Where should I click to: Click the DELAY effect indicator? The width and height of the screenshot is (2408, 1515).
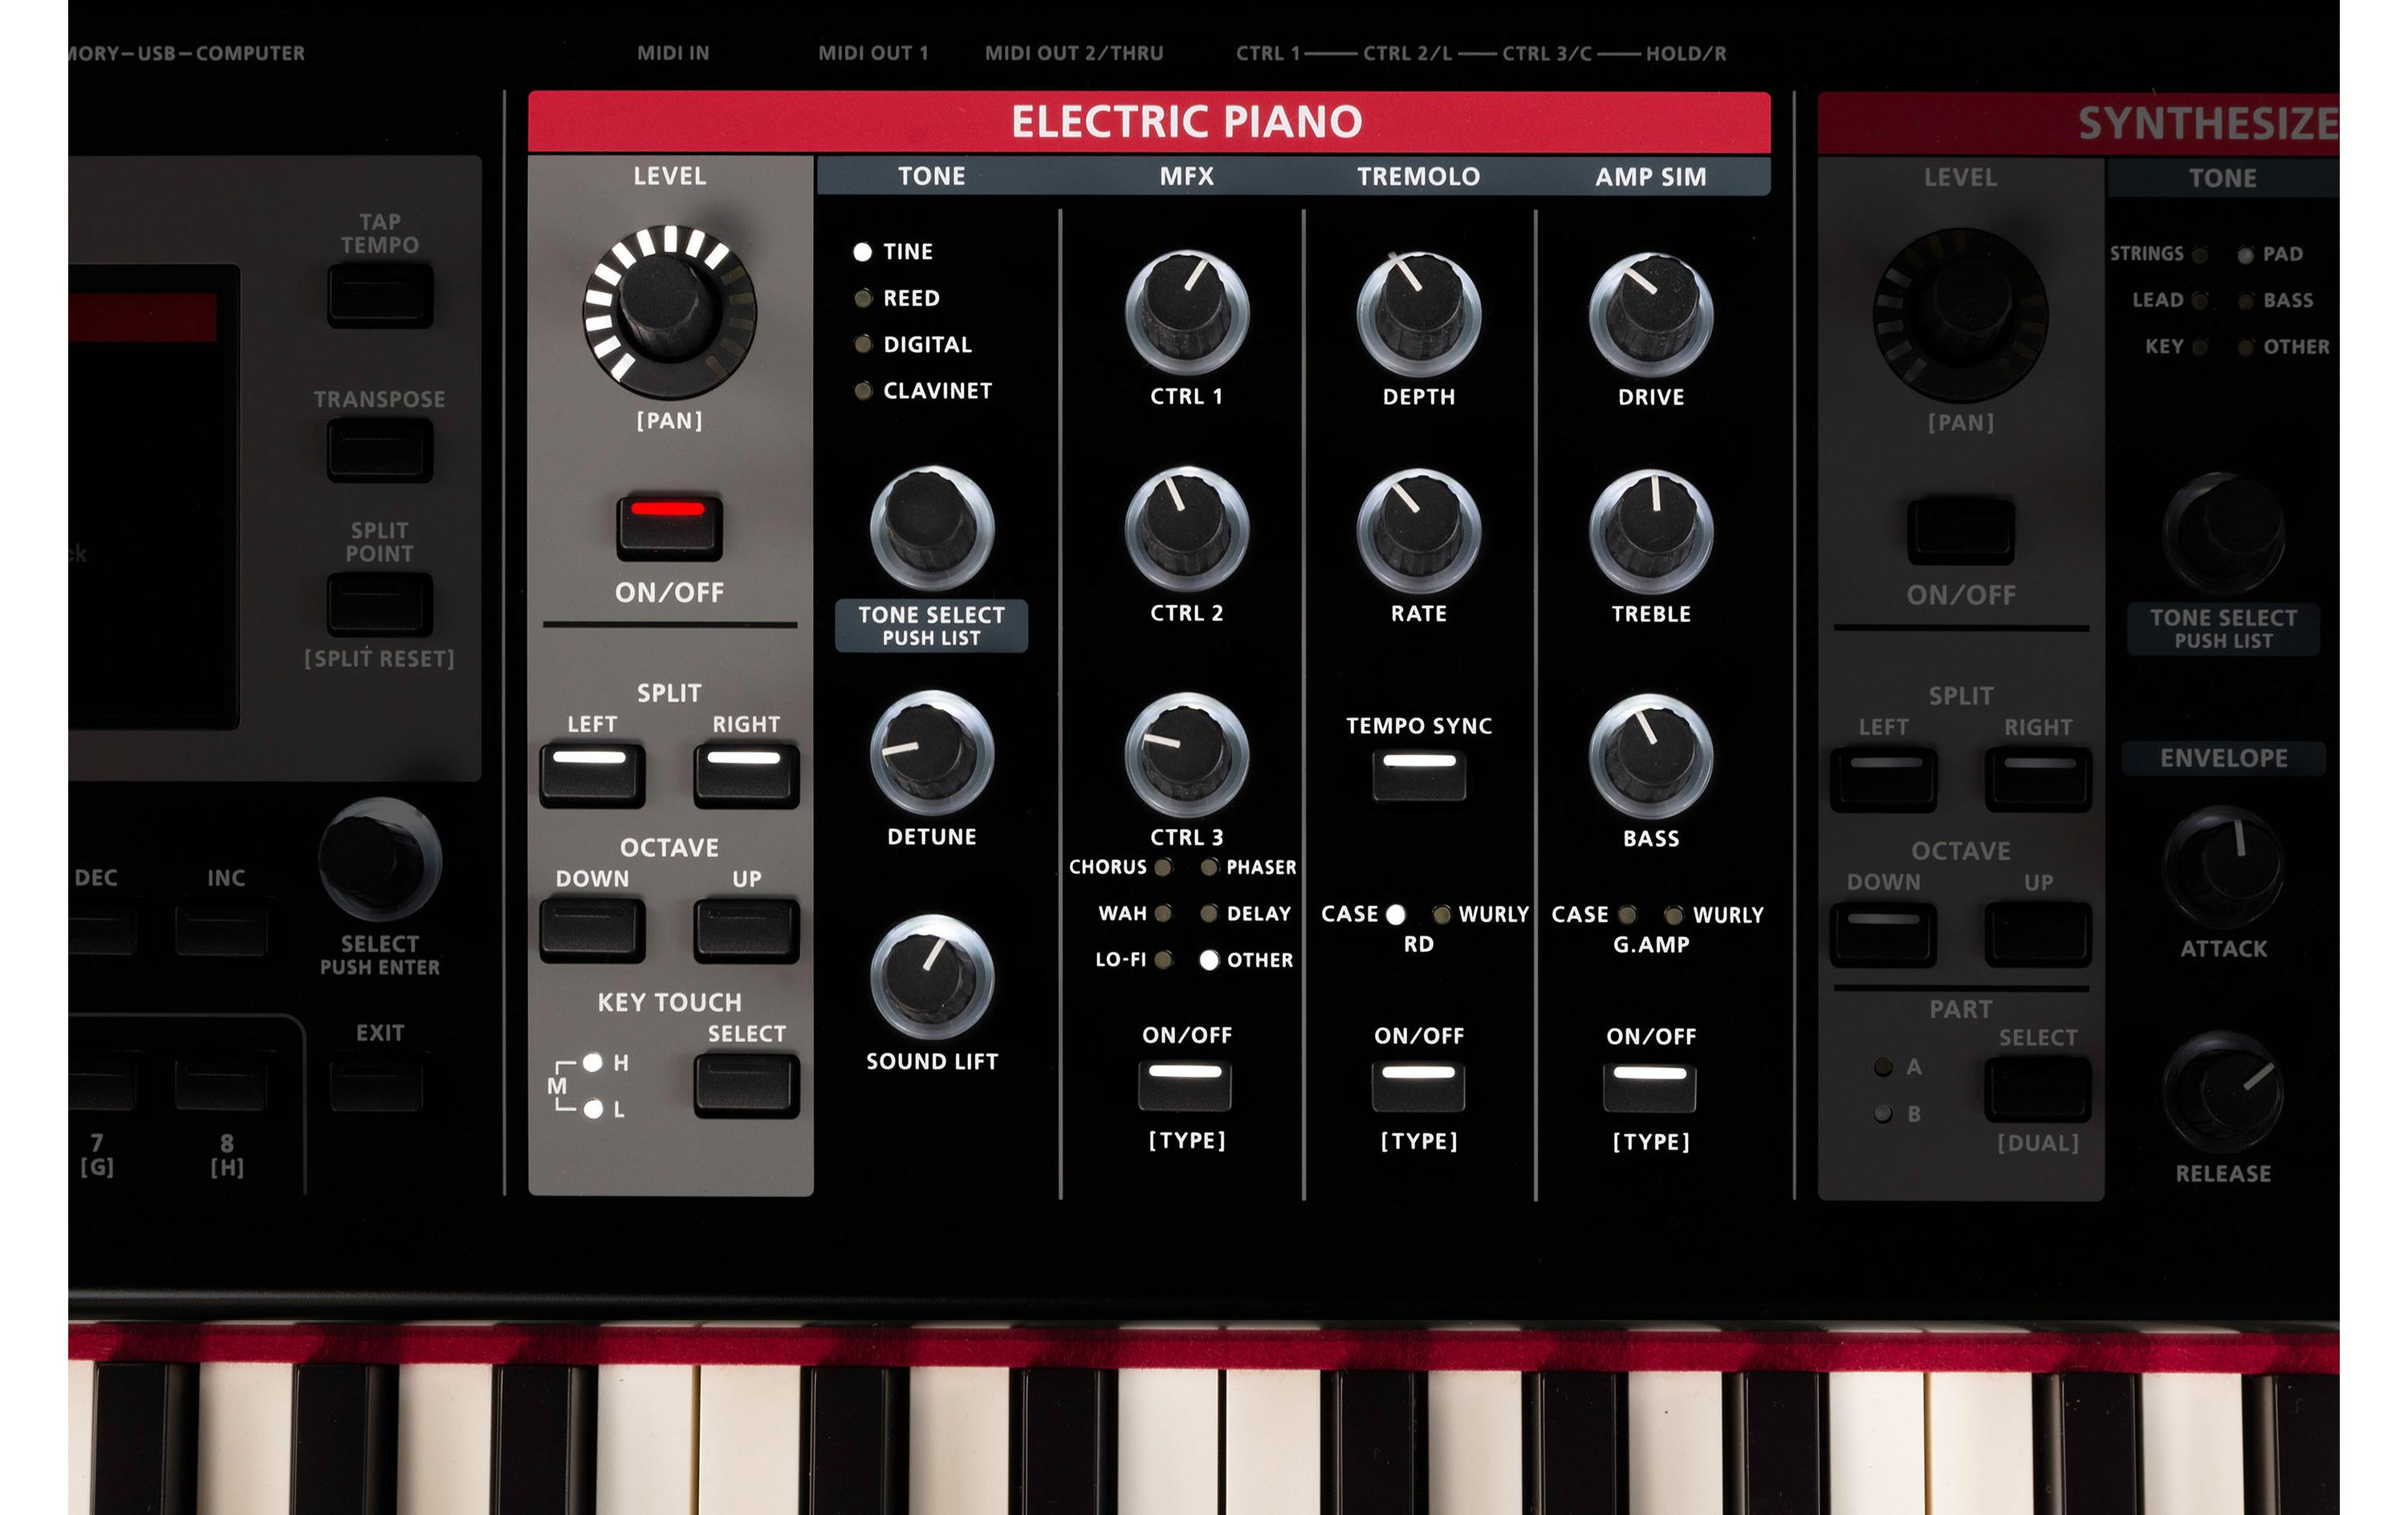pos(1209,913)
